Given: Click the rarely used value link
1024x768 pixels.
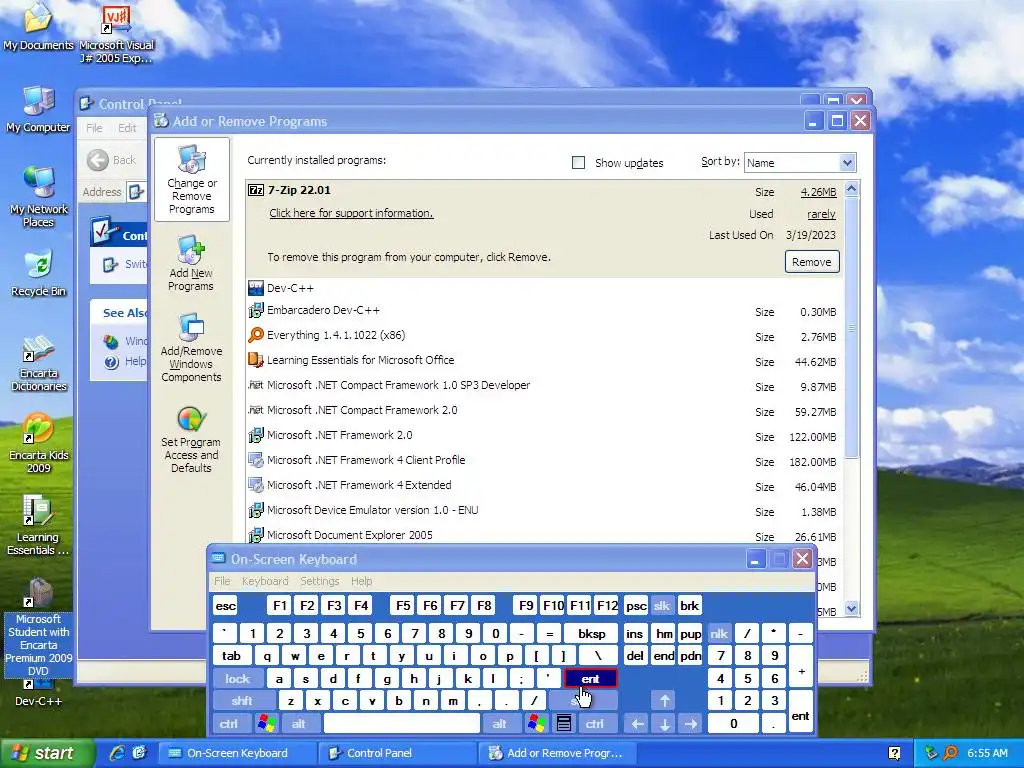Looking at the screenshot, I should click(x=821, y=214).
